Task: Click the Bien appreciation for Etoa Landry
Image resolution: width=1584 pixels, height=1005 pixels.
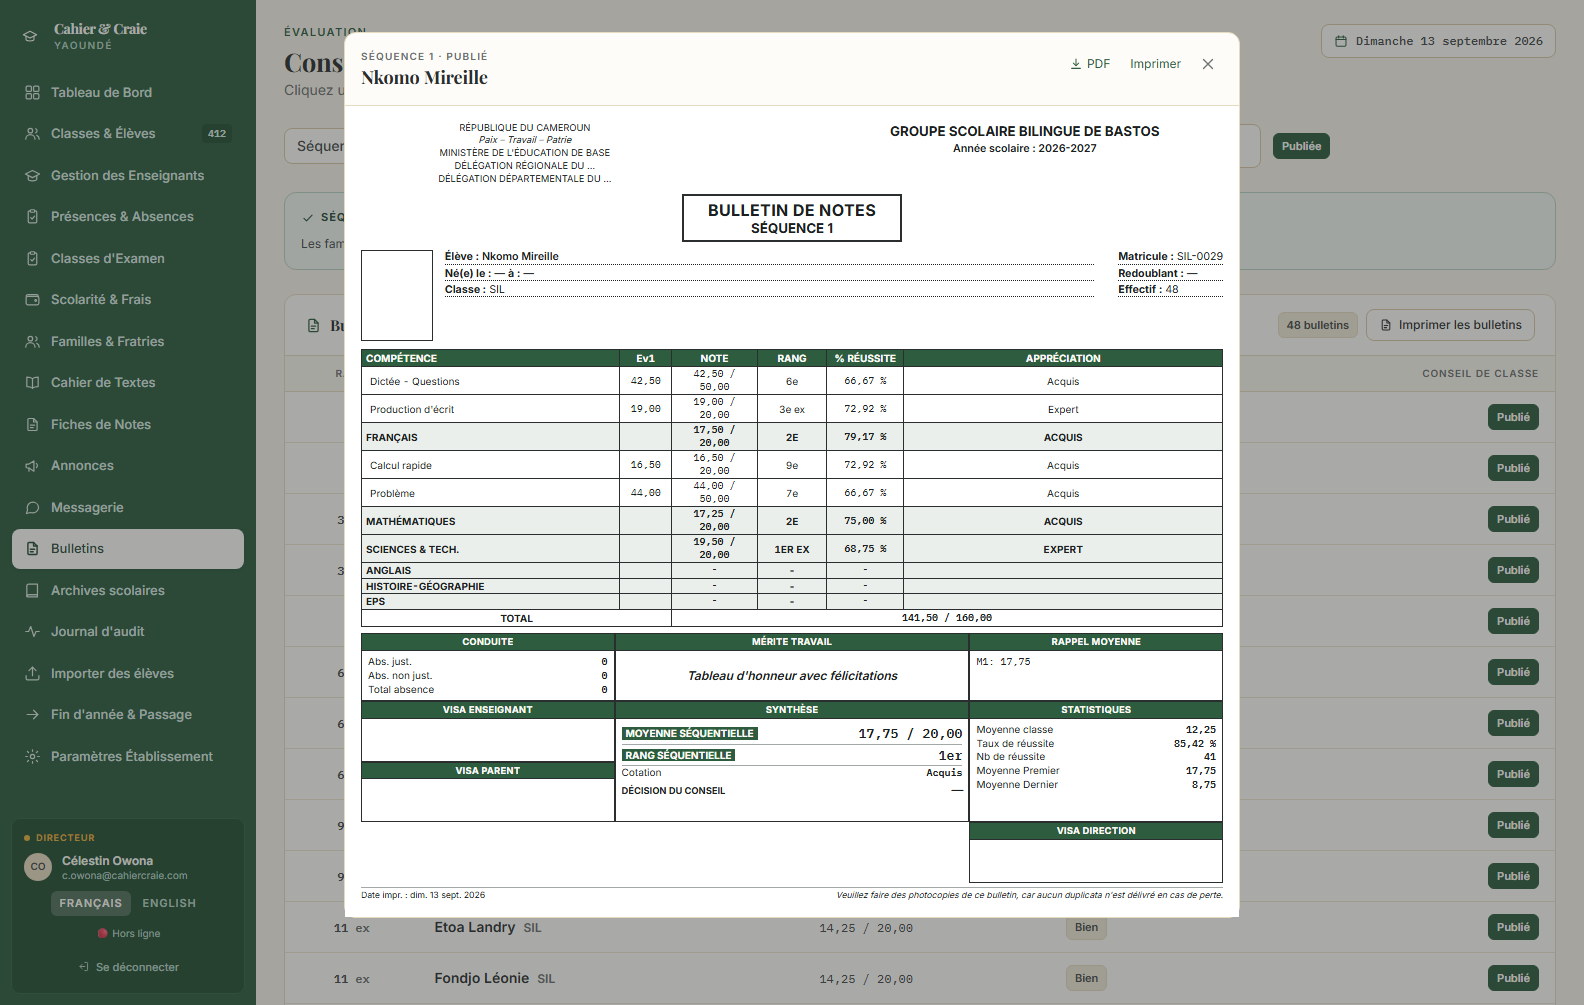Action: click(1086, 927)
